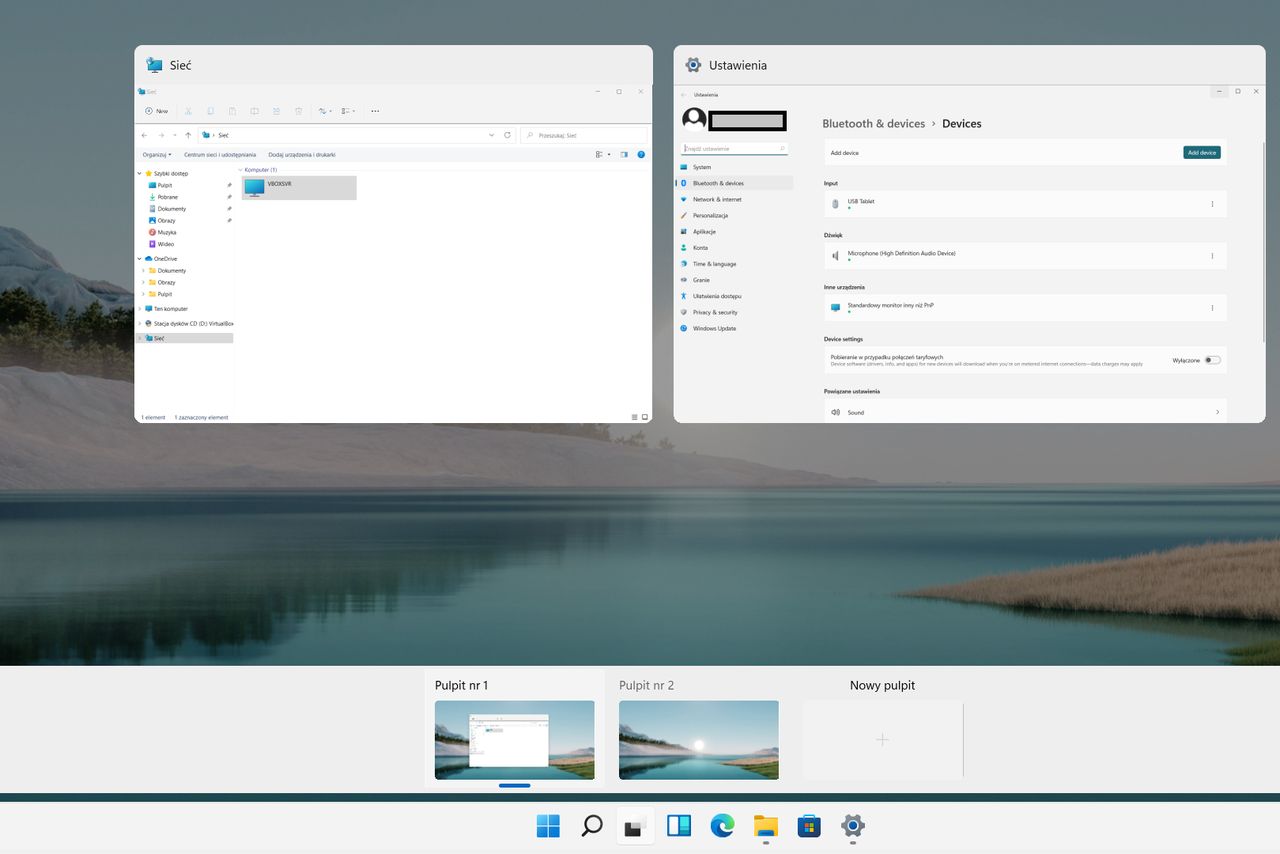Open Centrum sieci i udostępniania
This screenshot has height=854, width=1280.
click(x=219, y=154)
